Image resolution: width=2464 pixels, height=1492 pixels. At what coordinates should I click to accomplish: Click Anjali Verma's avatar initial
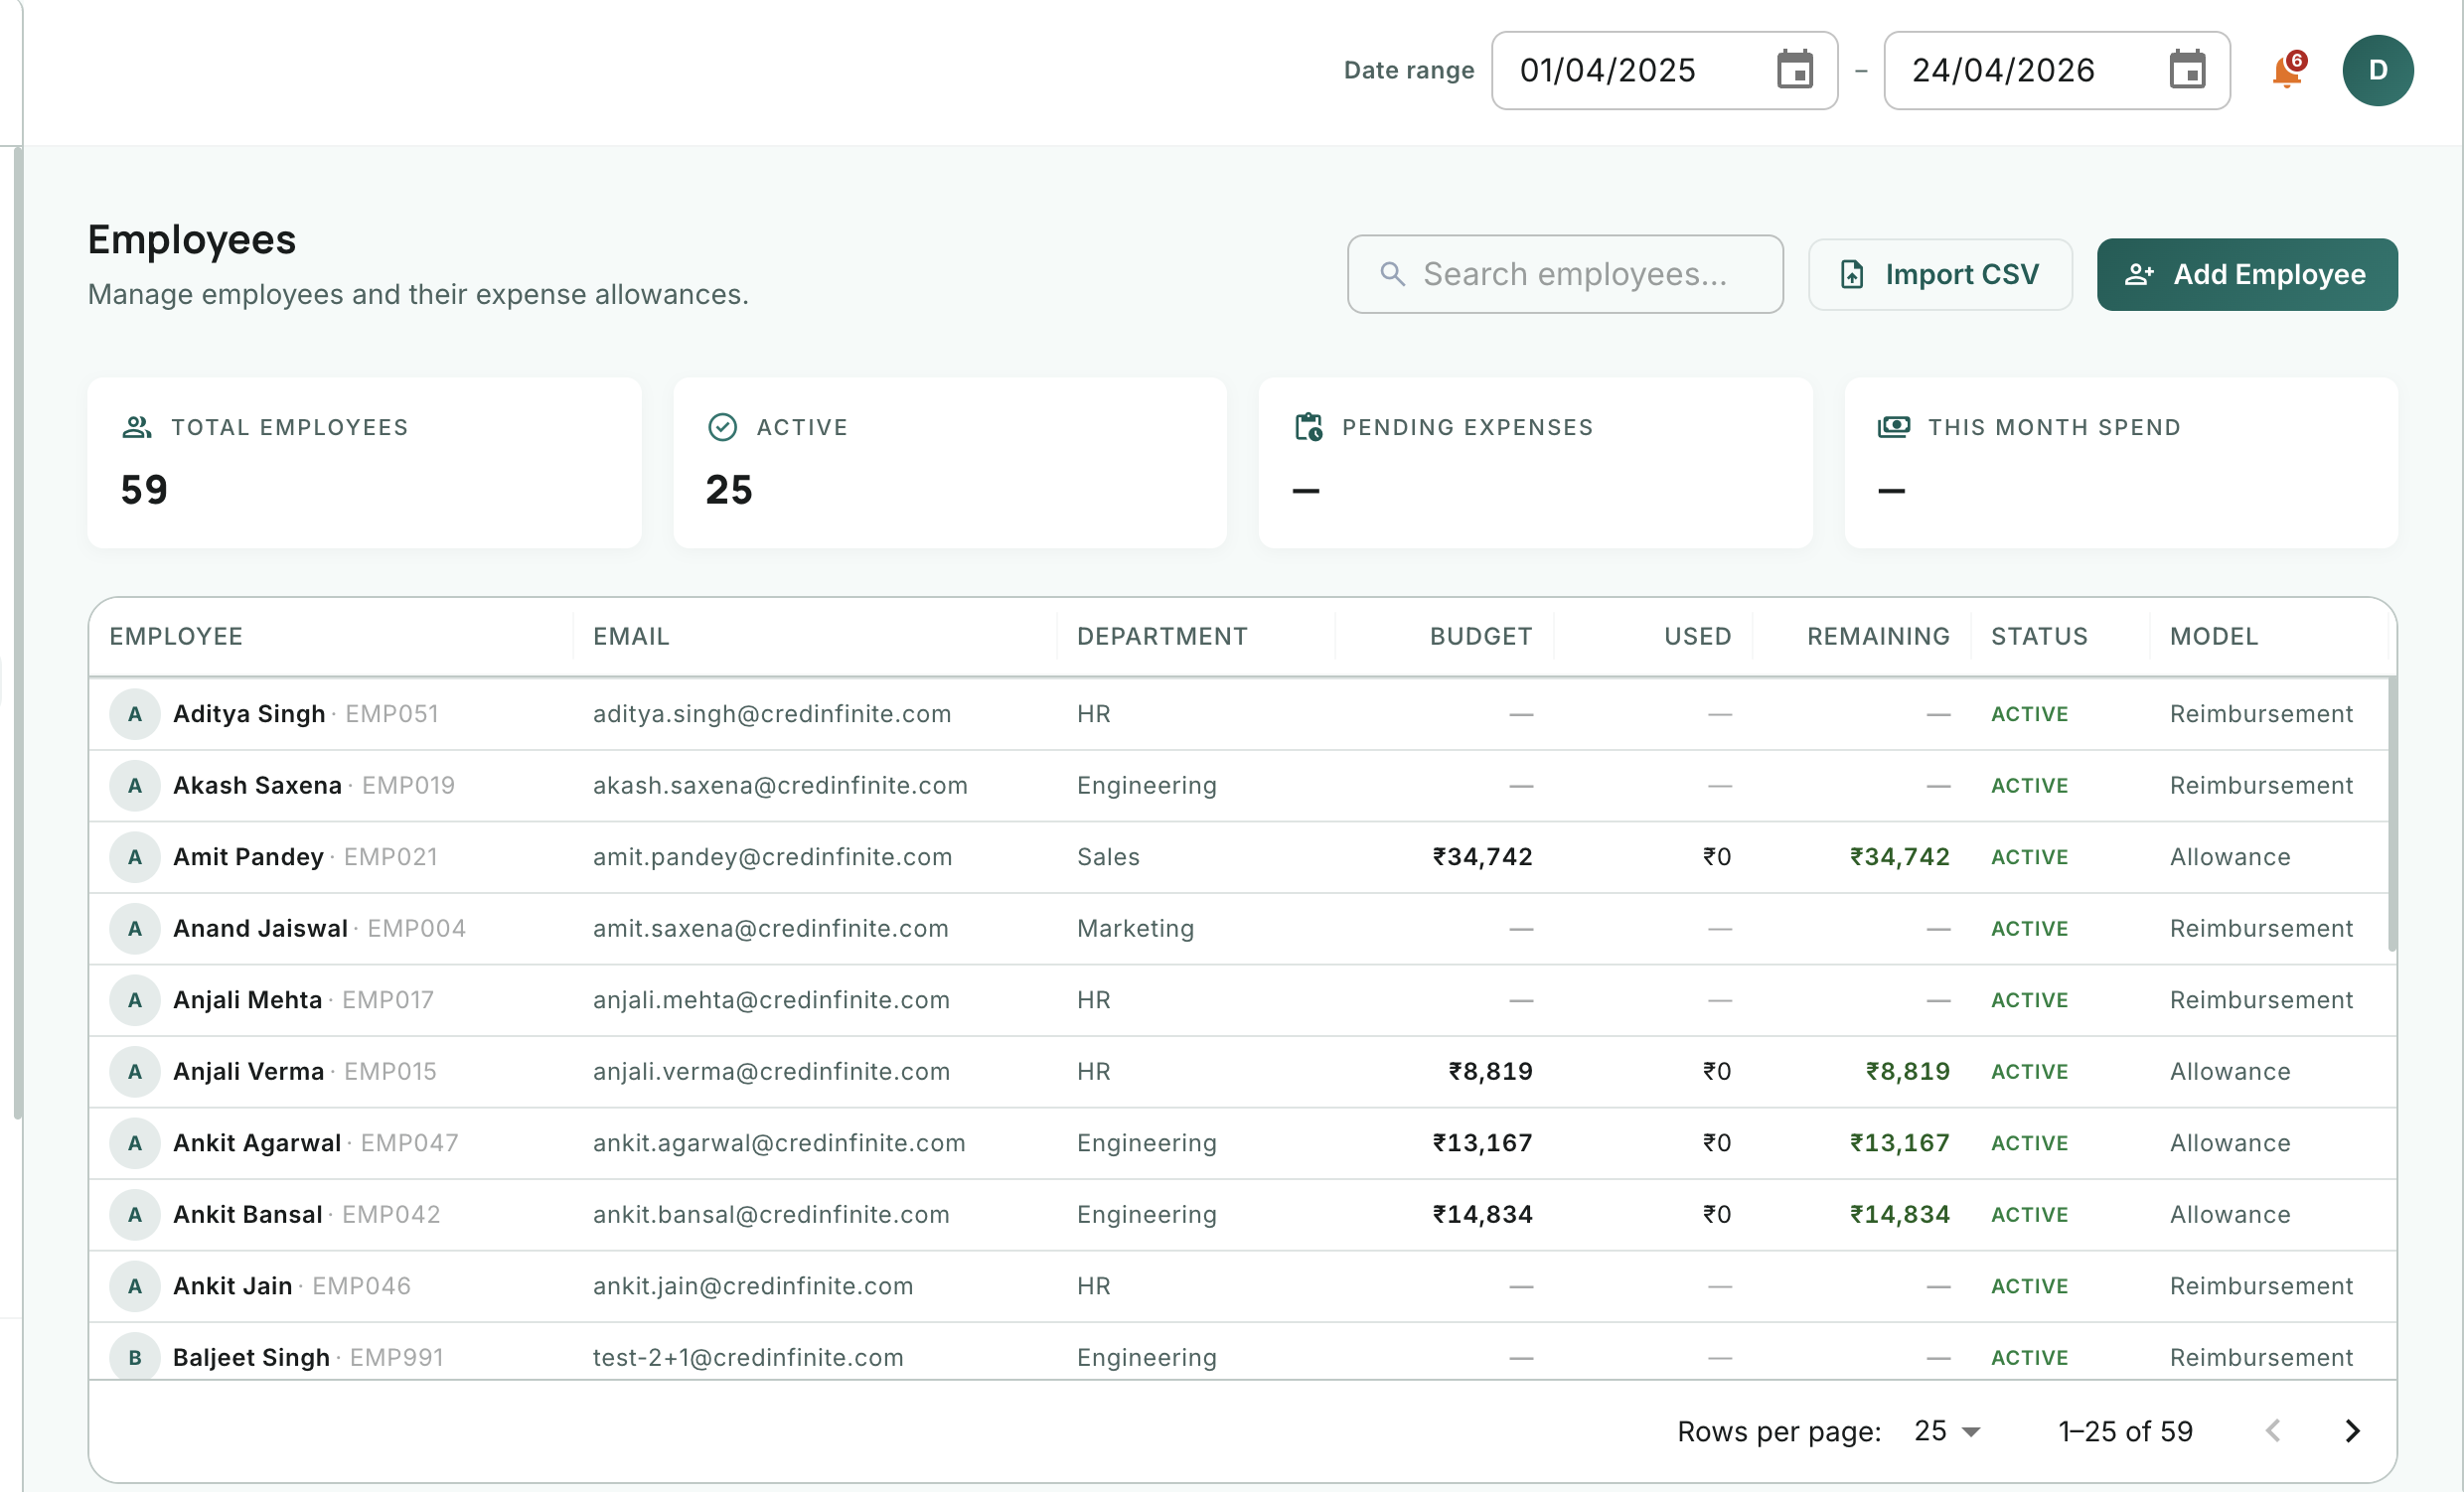[135, 1071]
